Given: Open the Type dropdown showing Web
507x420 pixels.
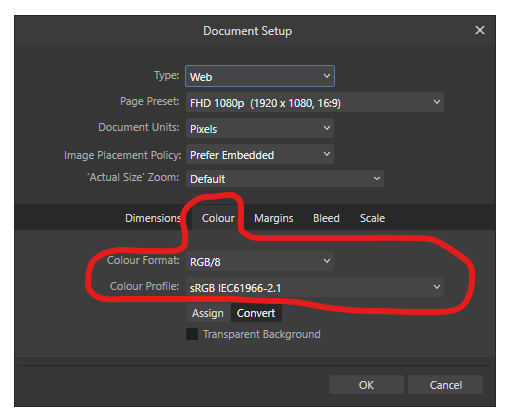Looking at the screenshot, I should coord(260,76).
